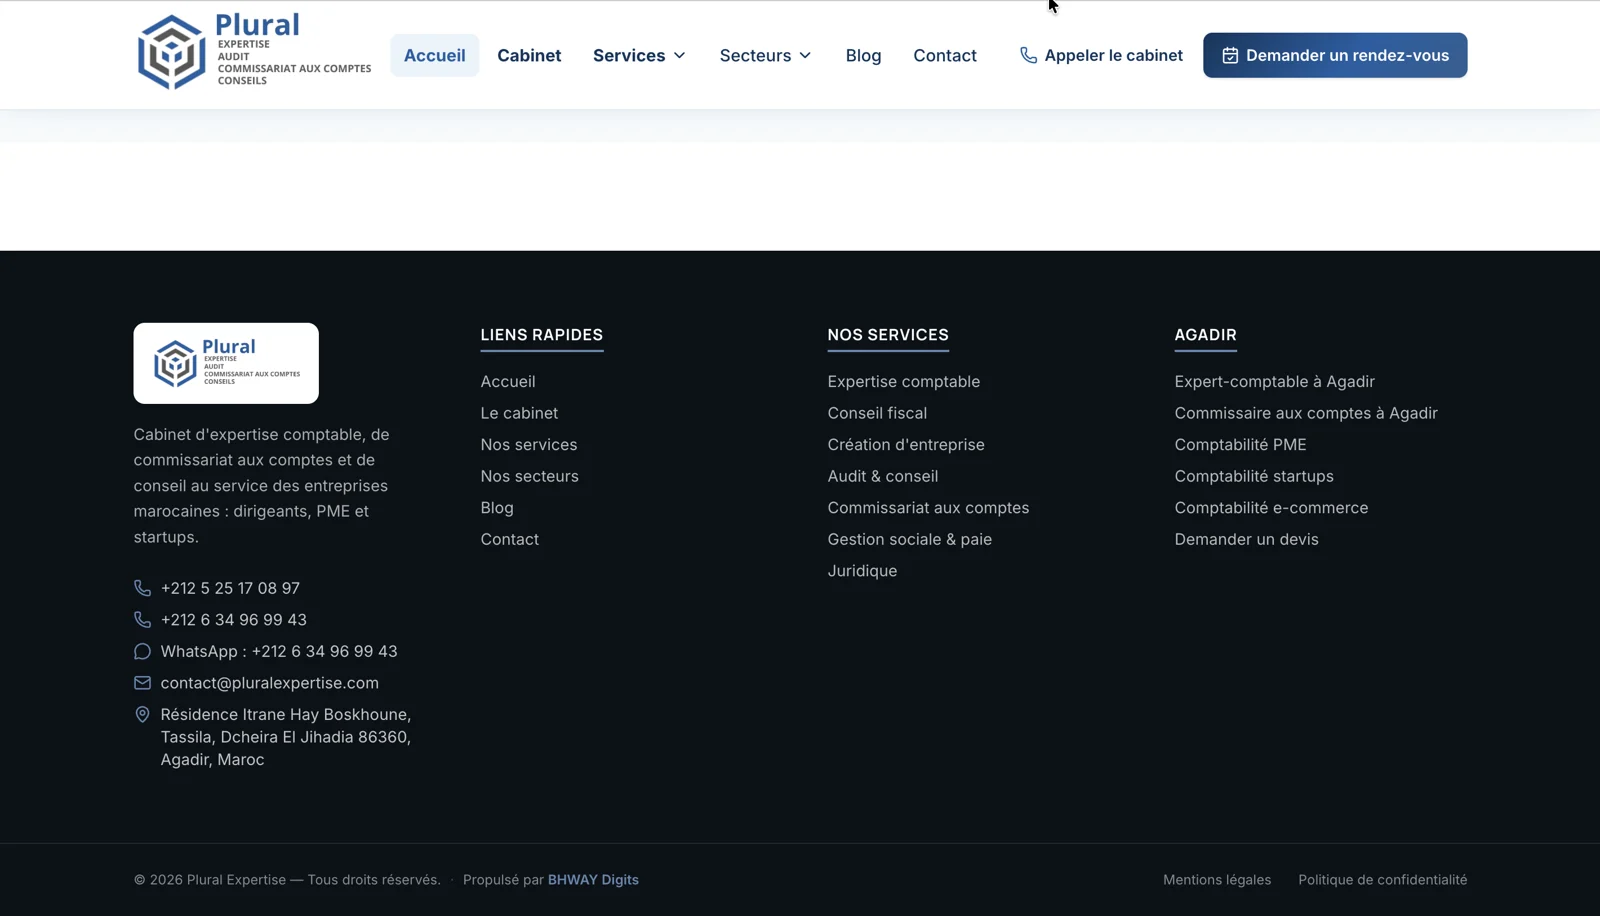Image resolution: width=1600 pixels, height=916 pixels.
Task: Open Comptabilité startups link
Action: point(1254,476)
